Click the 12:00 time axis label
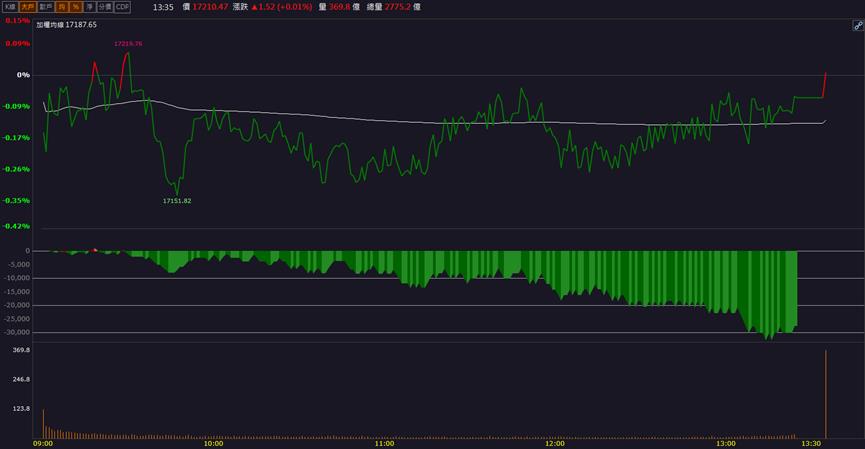Image resolution: width=865 pixels, height=449 pixels. [555, 443]
